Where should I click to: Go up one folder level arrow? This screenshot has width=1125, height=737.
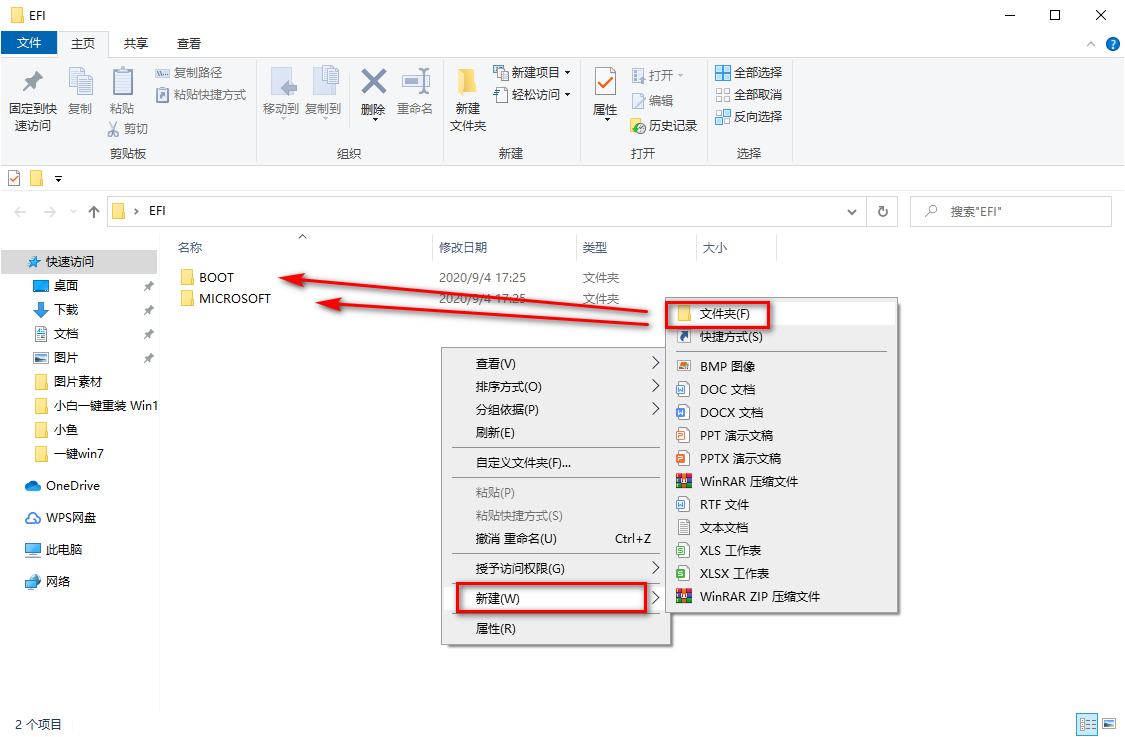tap(93, 212)
